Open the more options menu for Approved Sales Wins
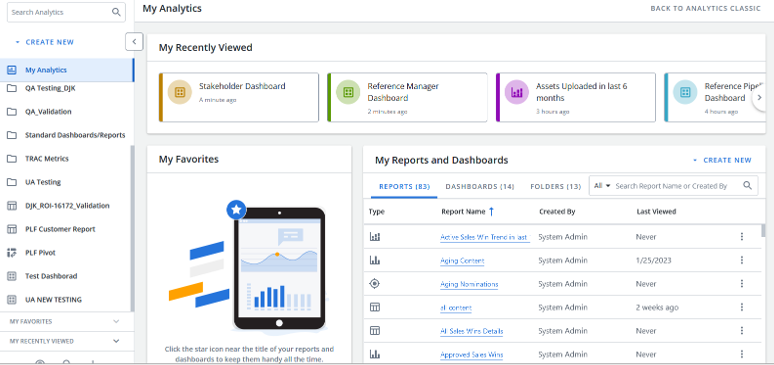Viewport: 774px width, 365px height. pyautogui.click(x=741, y=354)
